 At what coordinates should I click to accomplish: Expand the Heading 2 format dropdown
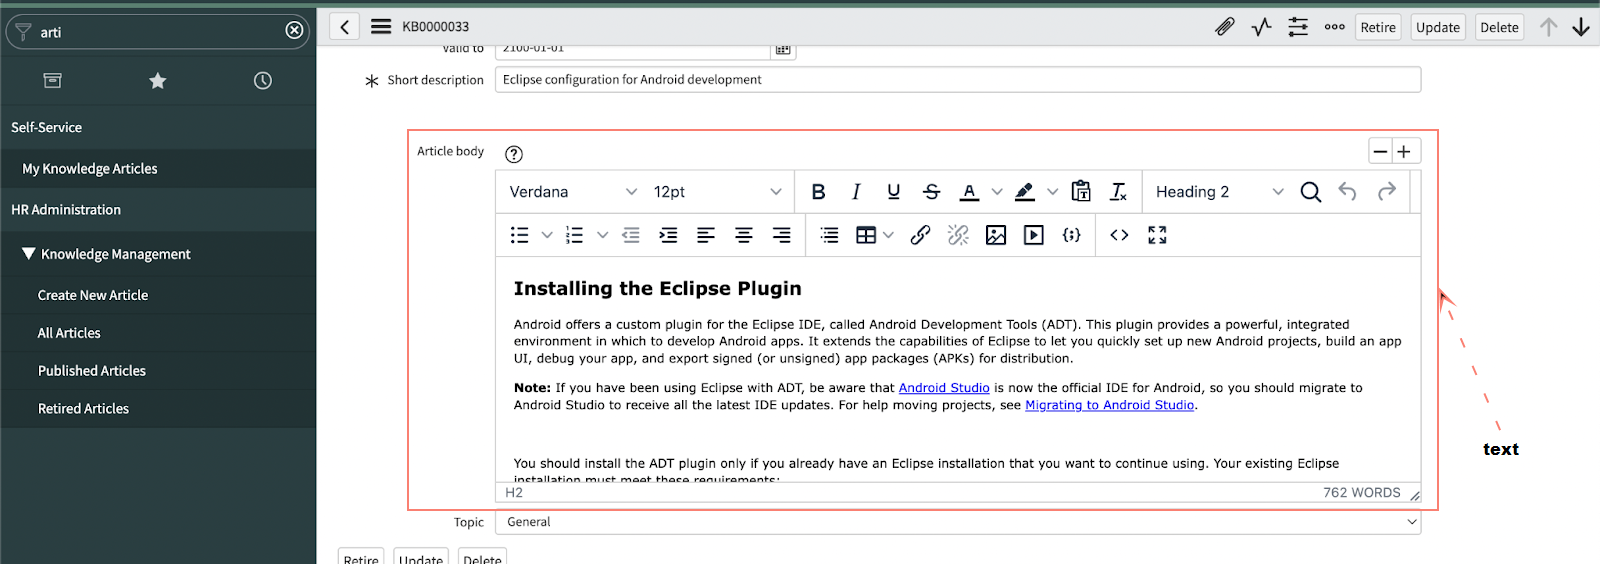[x=1219, y=192]
